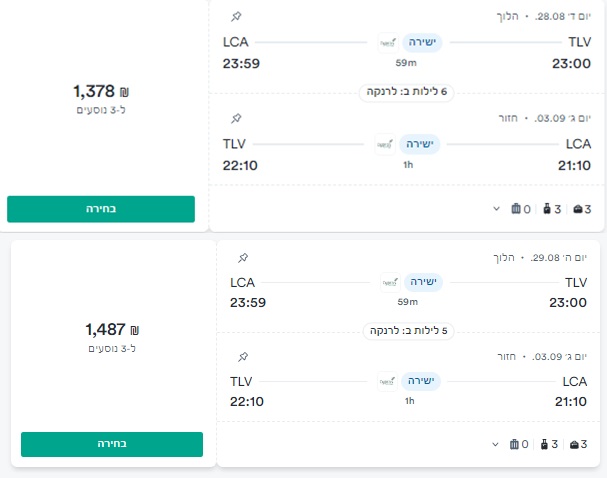The image size is (607, 478).
Task: Pin the second card's 03.09 return flight
Action: (243, 357)
